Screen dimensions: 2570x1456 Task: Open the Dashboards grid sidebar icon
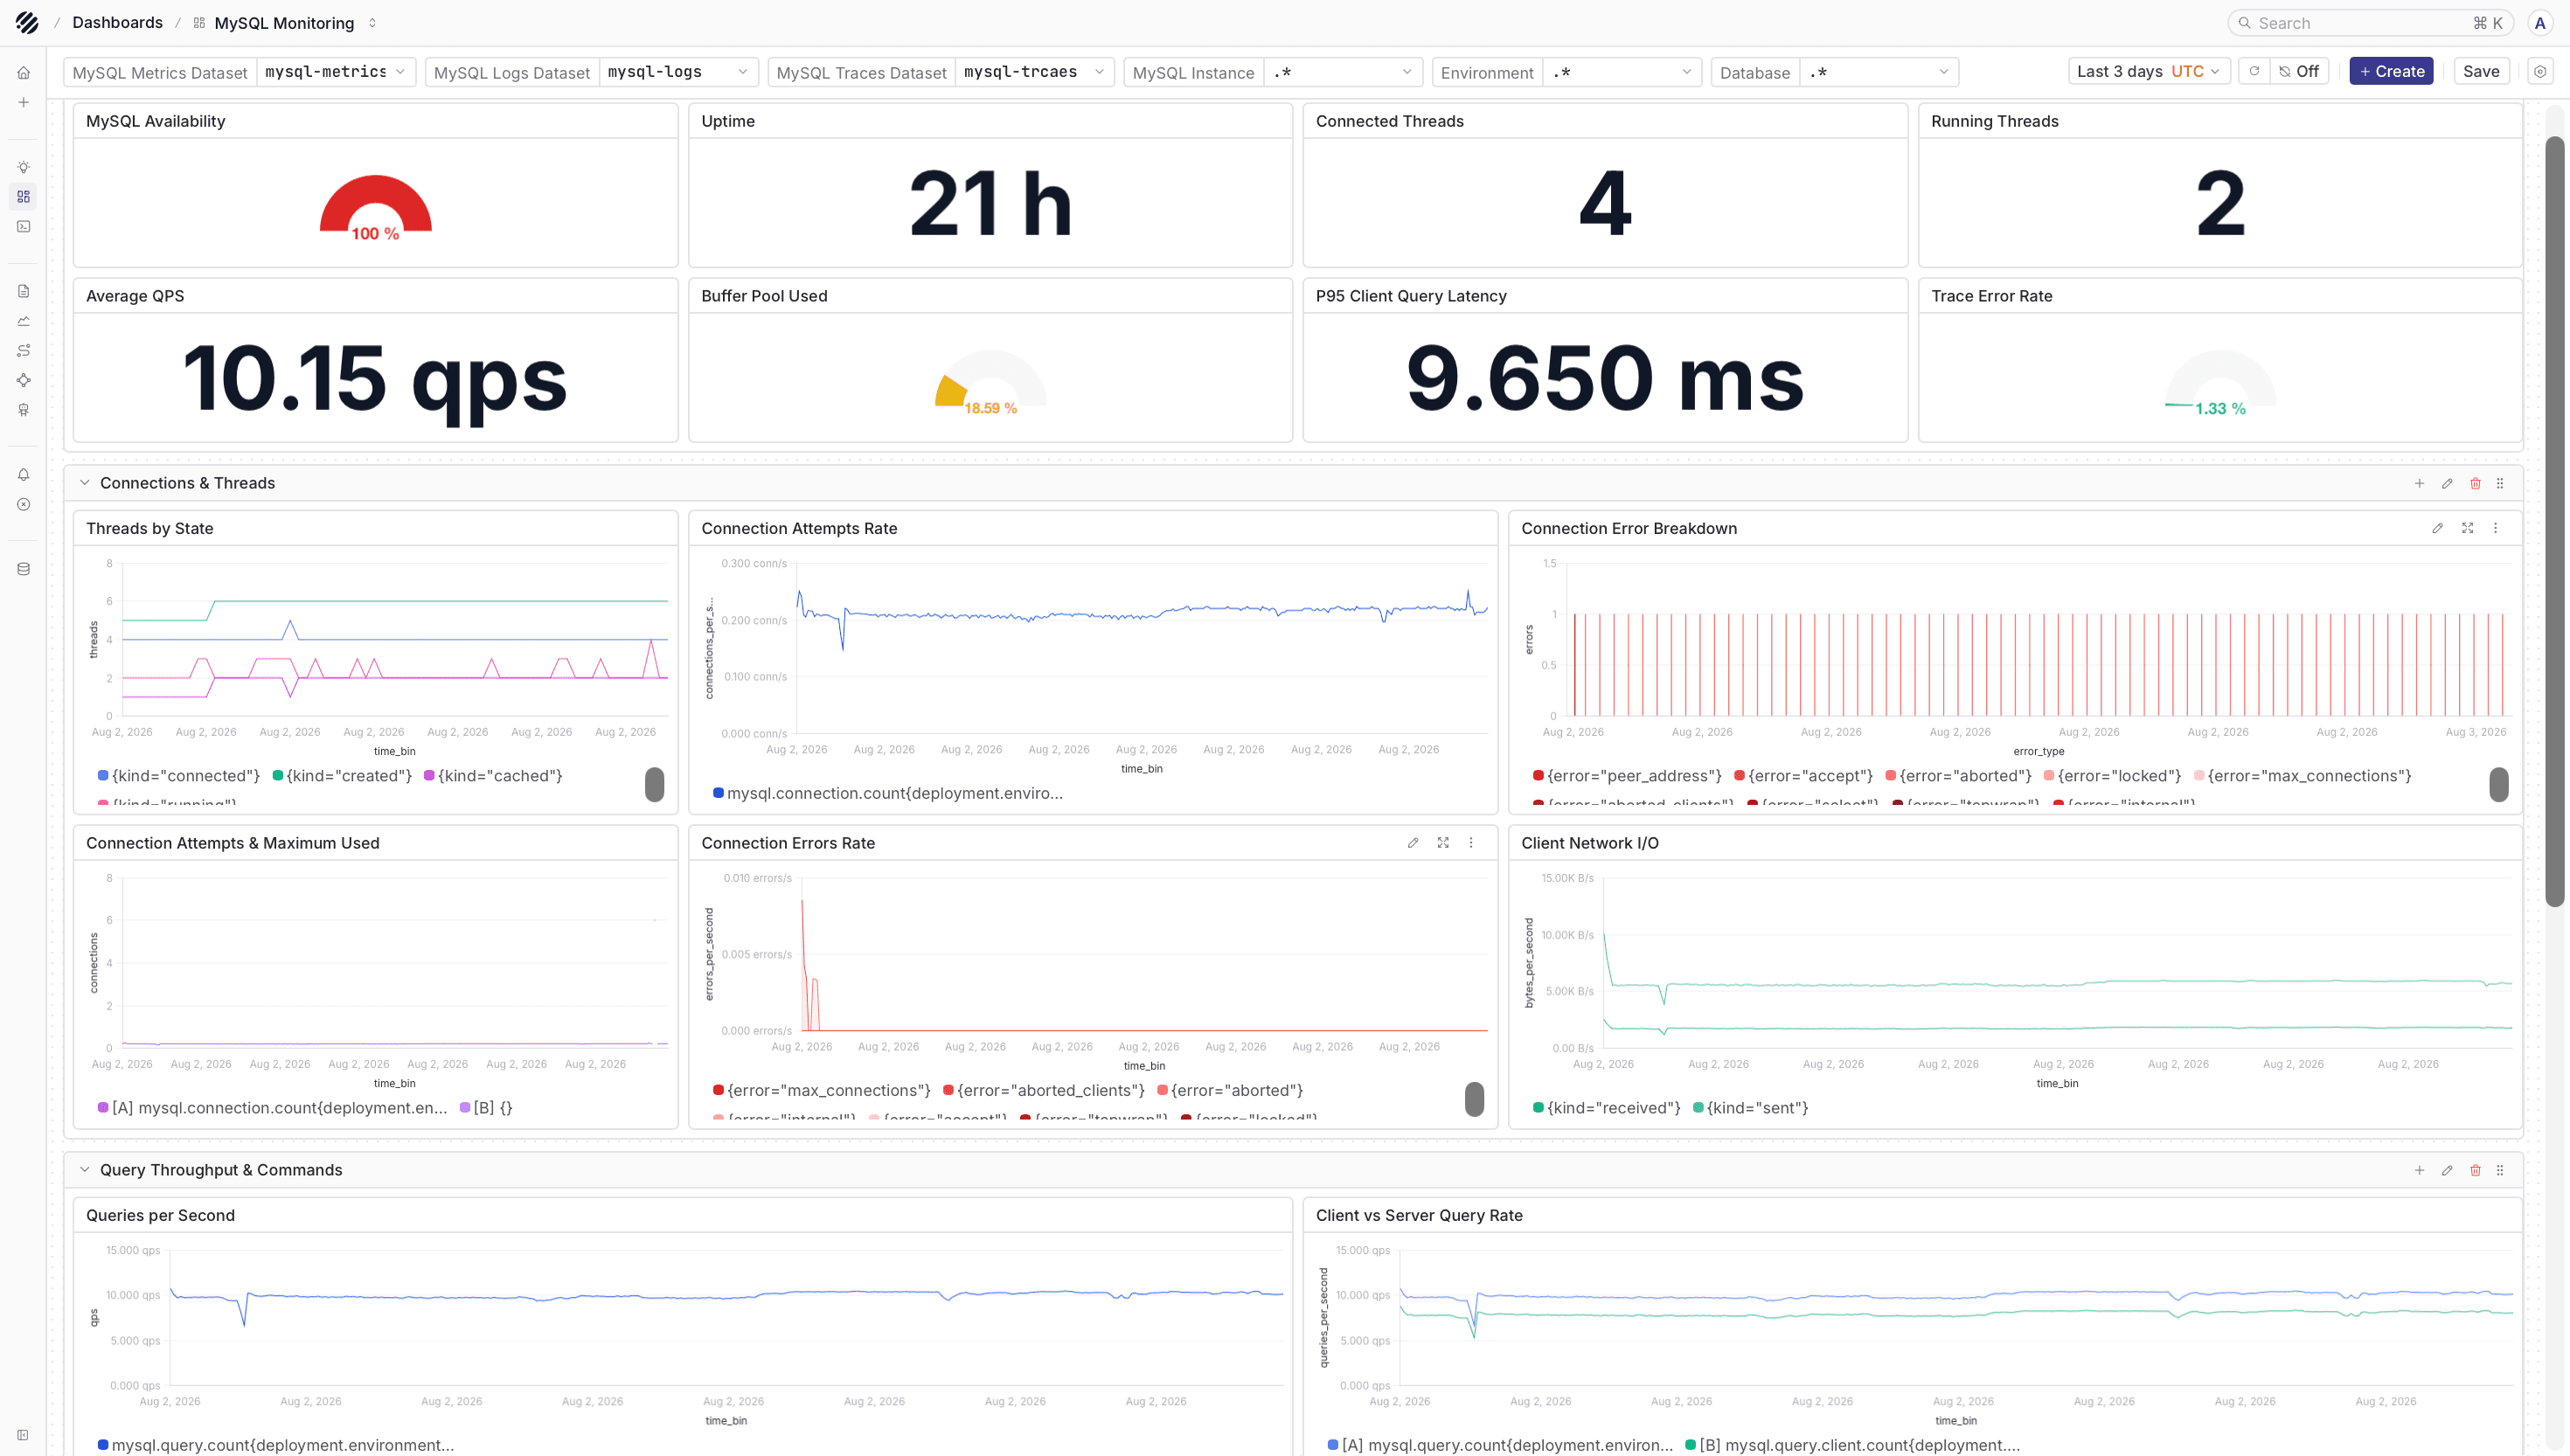point(23,197)
